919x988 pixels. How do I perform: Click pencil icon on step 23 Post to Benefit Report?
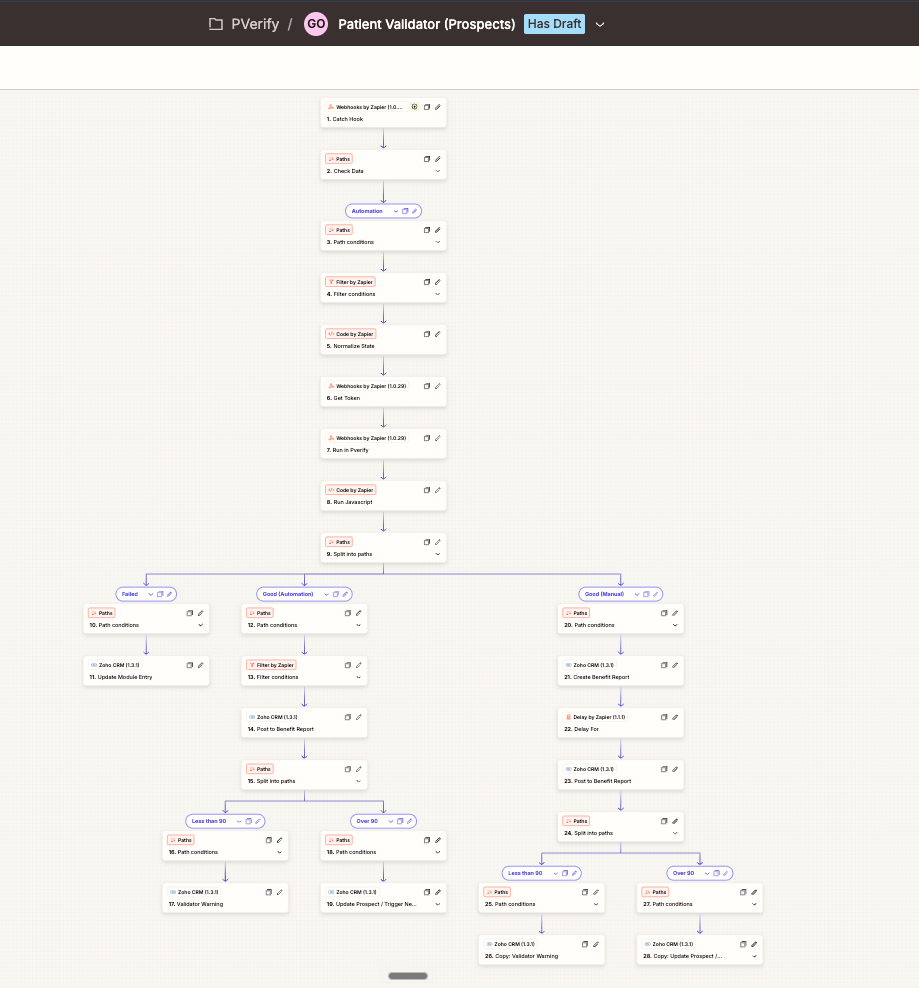(x=675, y=769)
